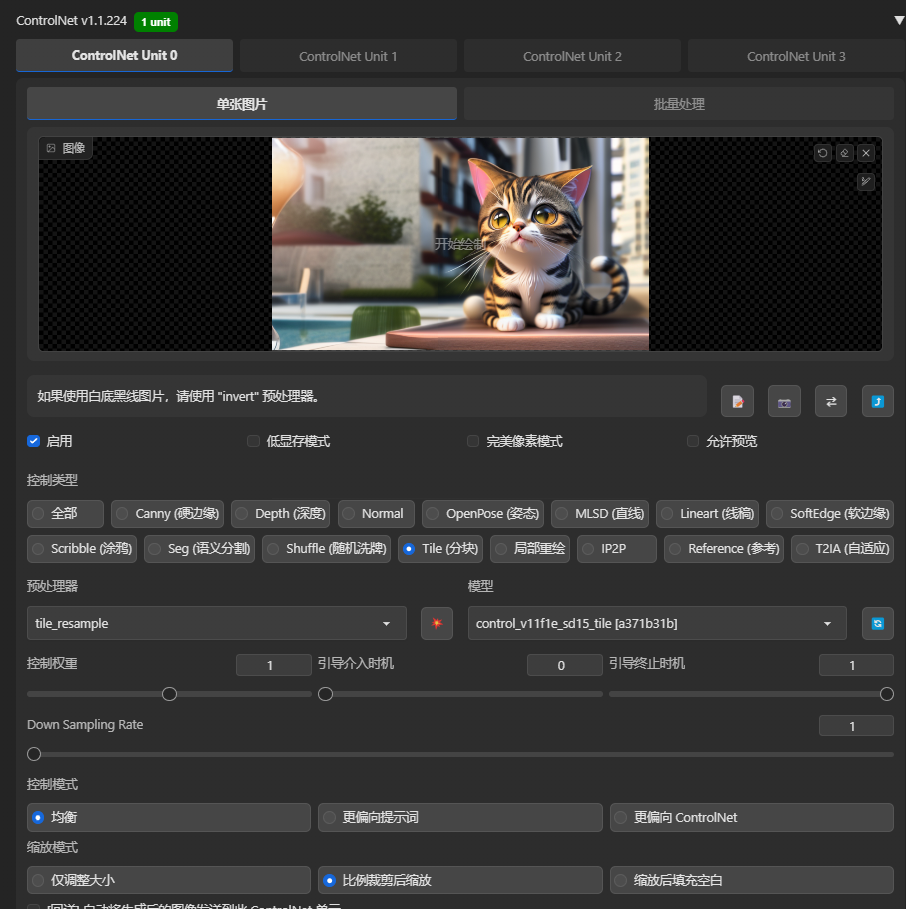
Task: Click the 引导介入时机 value input field
Action: [x=564, y=664]
